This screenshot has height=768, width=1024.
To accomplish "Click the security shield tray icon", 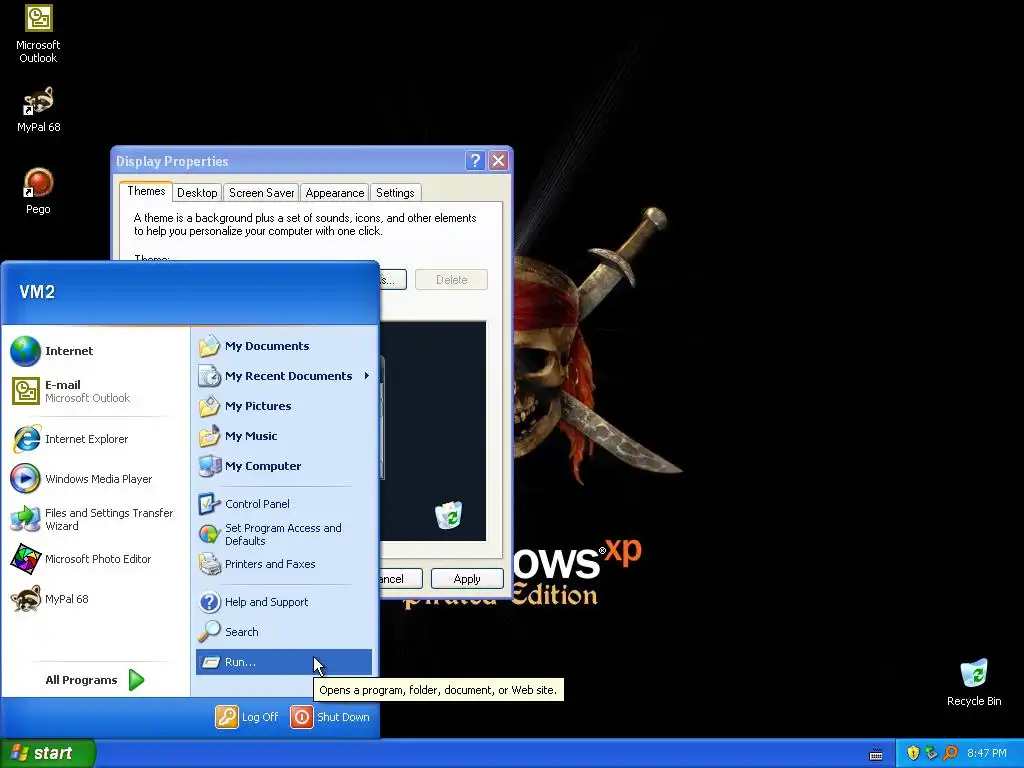I will (913, 753).
